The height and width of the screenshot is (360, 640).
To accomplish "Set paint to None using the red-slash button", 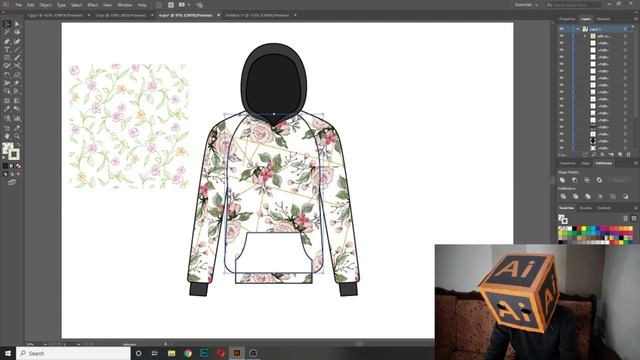I will [x=18, y=166].
